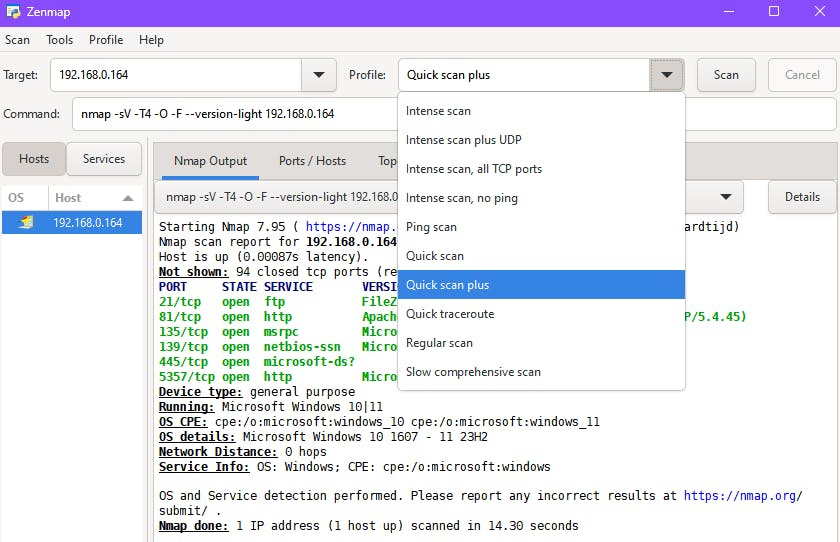Expand the Target history dropdown arrow

point(319,75)
